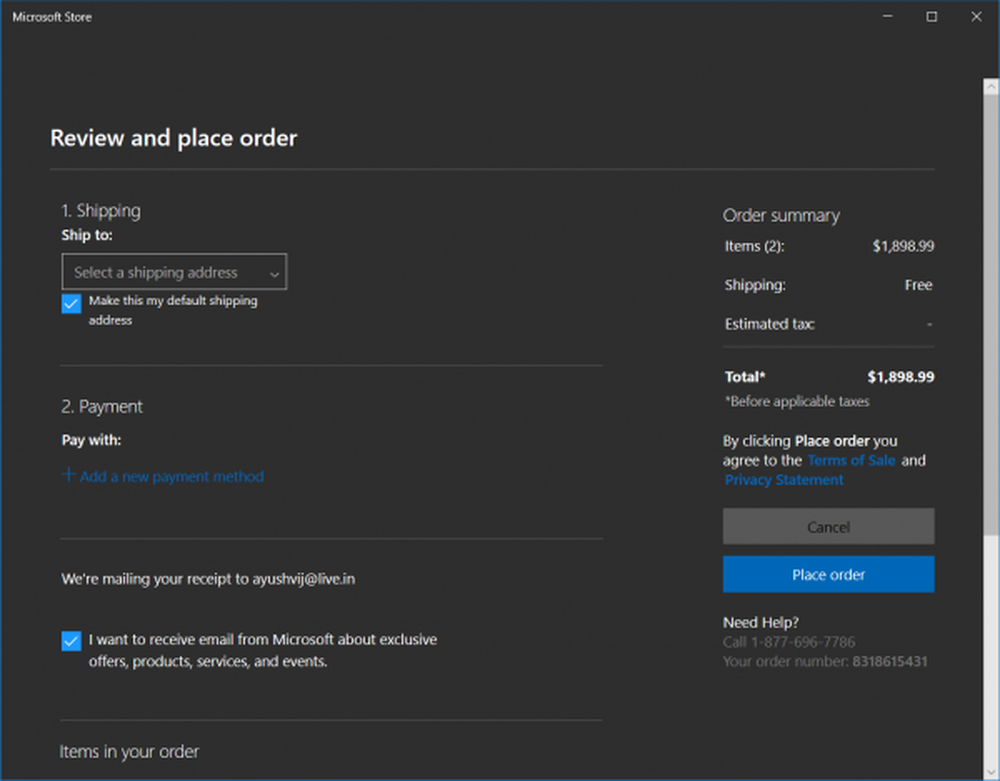Close the Microsoft Store window
The width and height of the screenshot is (1000, 781).
point(977,16)
